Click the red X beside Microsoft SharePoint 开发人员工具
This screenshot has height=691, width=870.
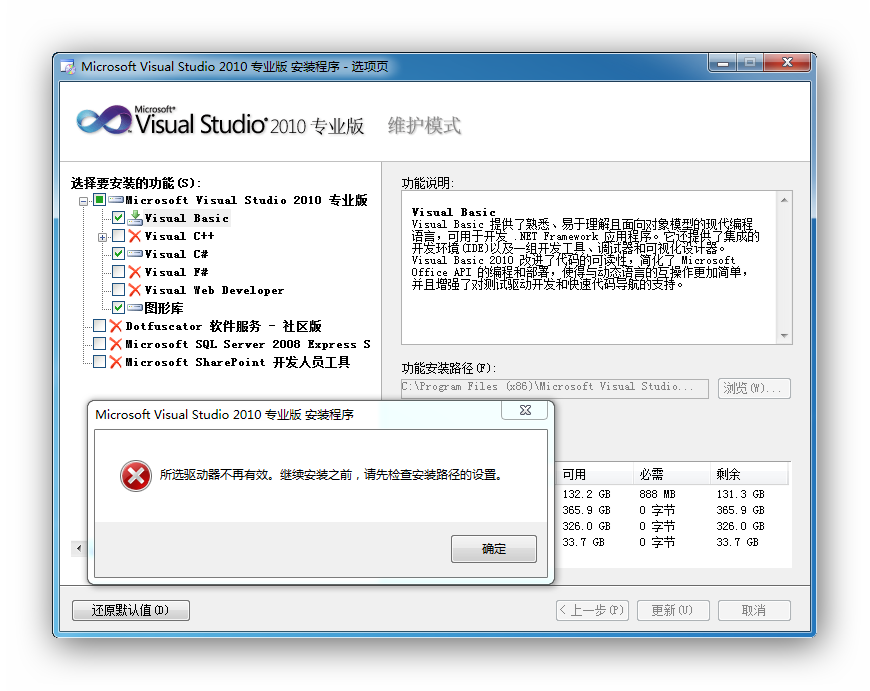tap(116, 362)
